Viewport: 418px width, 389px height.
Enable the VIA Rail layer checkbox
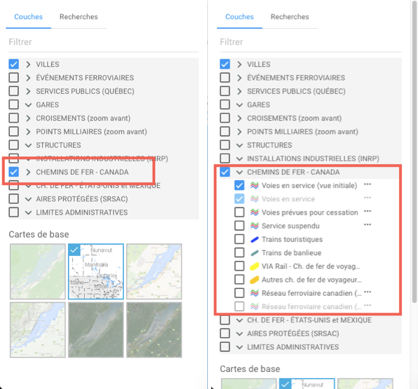[239, 266]
